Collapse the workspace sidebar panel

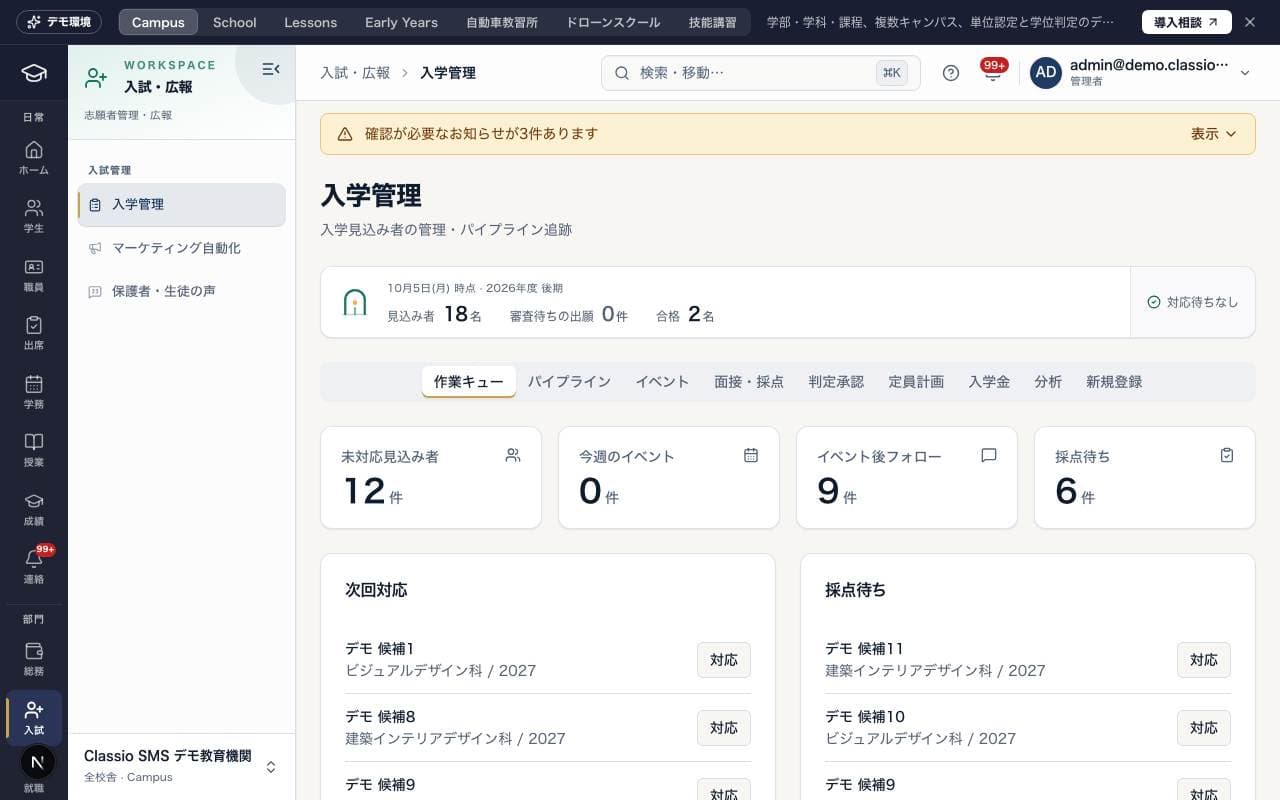coord(270,69)
